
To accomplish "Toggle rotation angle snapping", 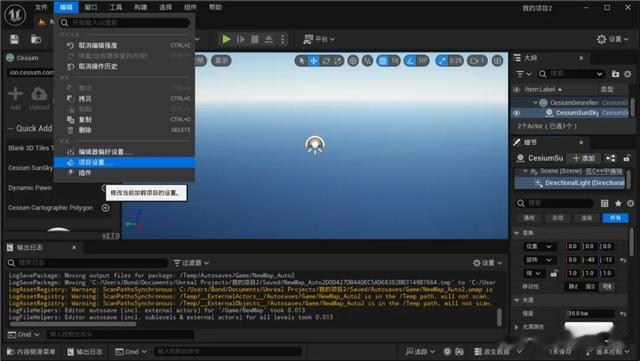I will click(x=410, y=61).
